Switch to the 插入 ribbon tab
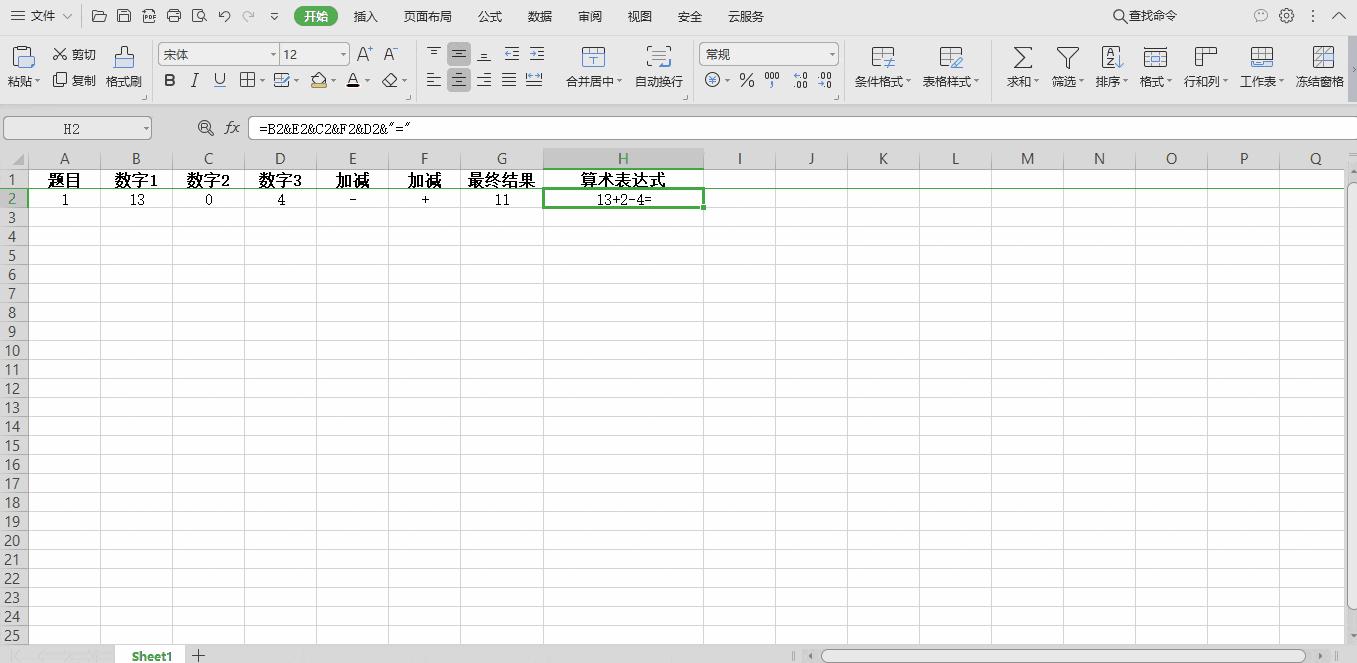Viewport: 1357px width, 663px height. [x=366, y=16]
